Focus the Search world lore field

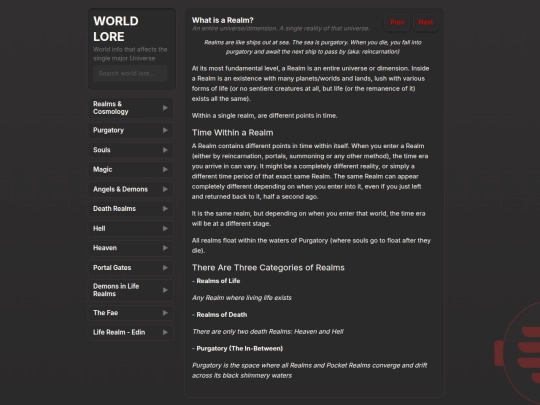(130, 73)
